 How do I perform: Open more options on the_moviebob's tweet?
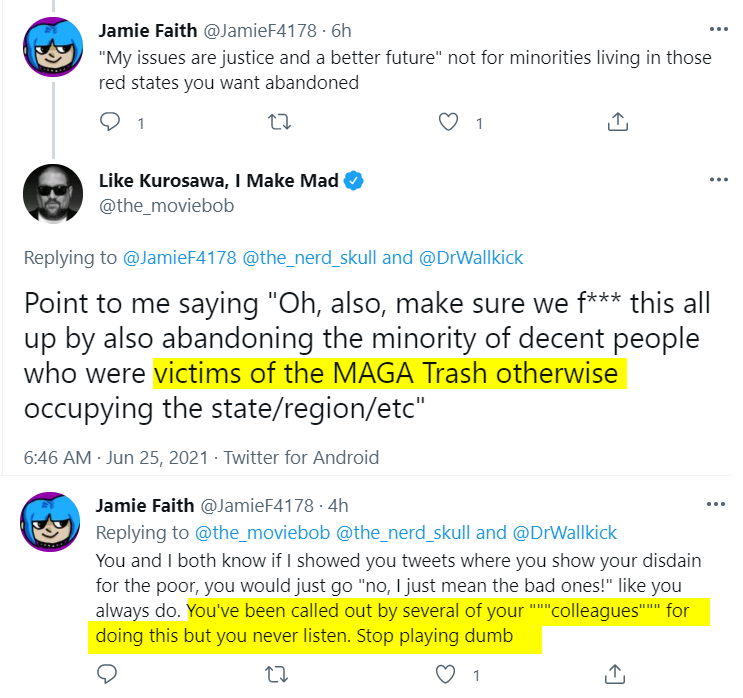pyautogui.click(x=718, y=180)
